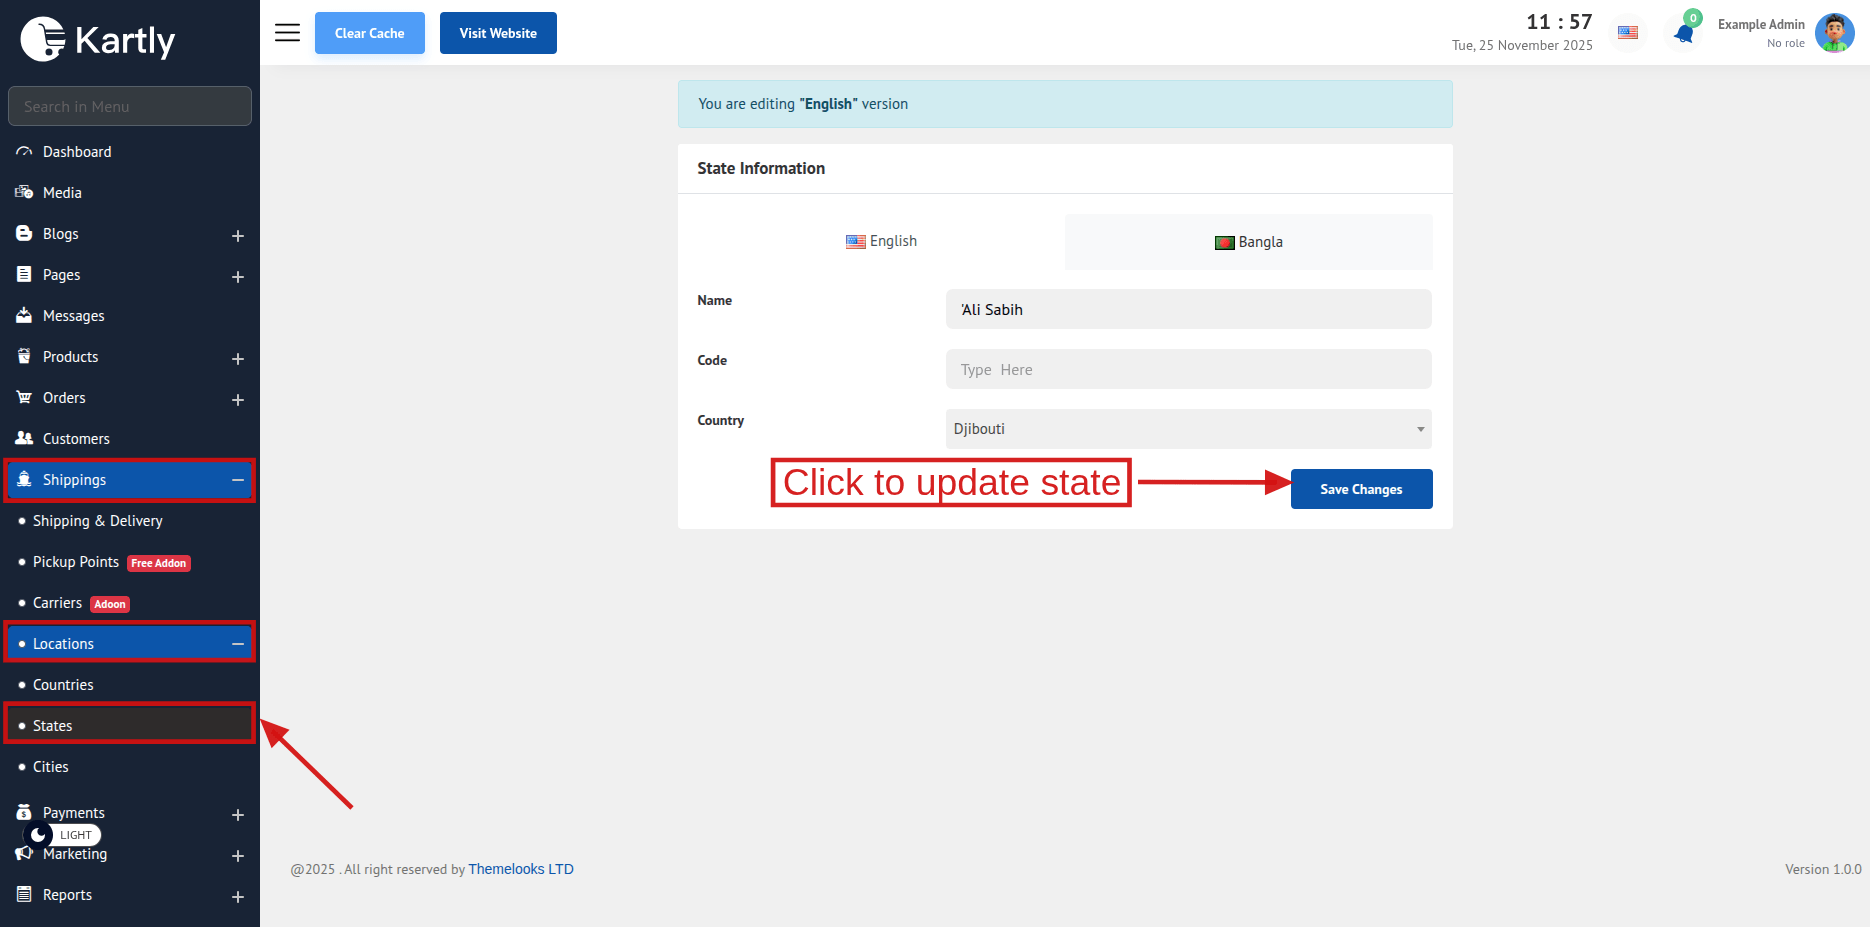Open the Themelooks LTD footer link
This screenshot has width=1870, height=927.
tap(521, 869)
